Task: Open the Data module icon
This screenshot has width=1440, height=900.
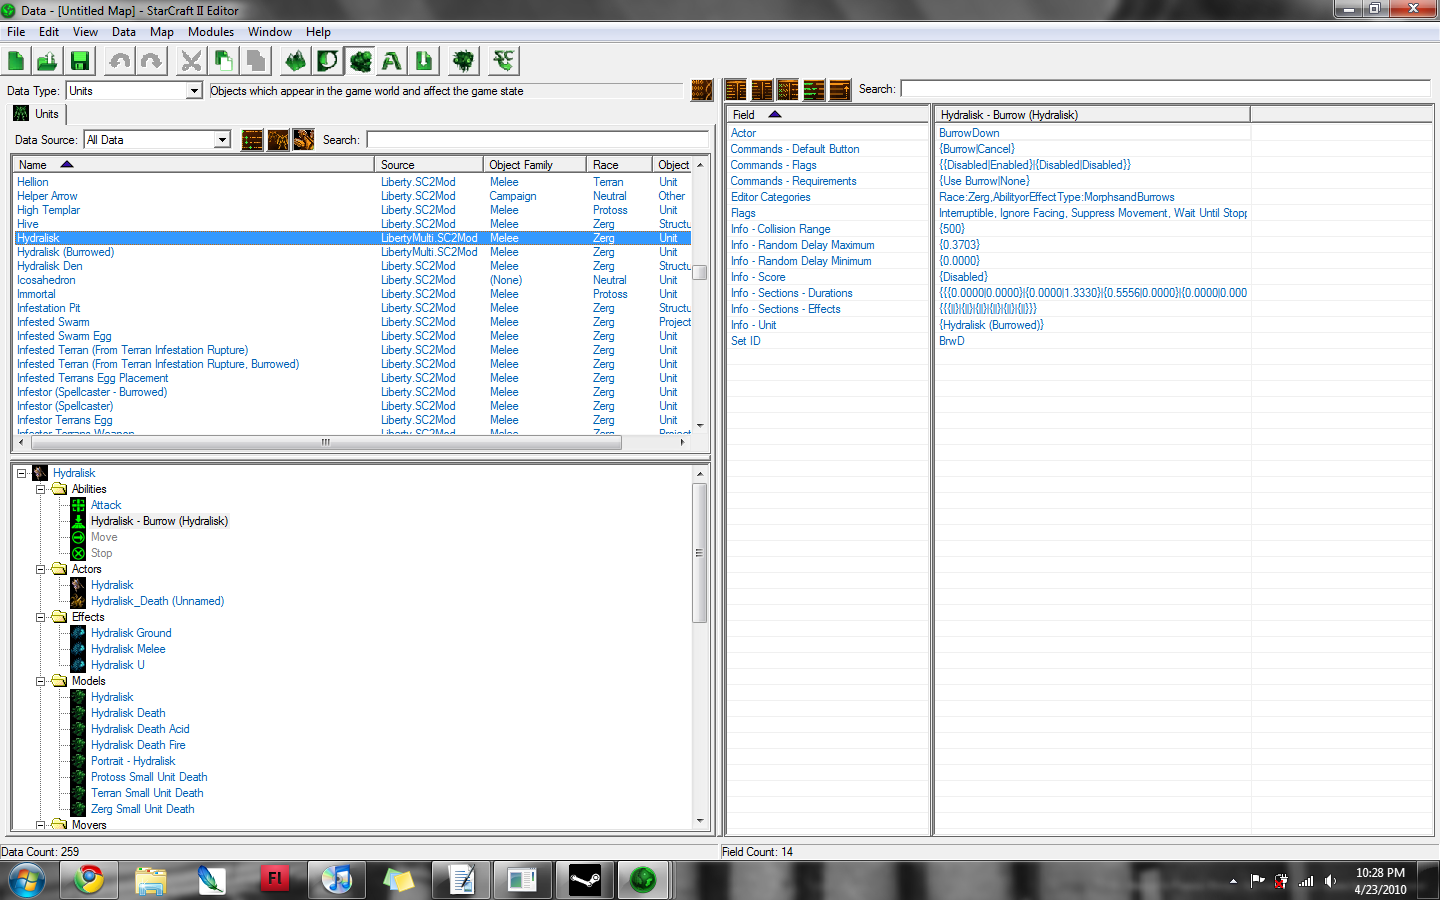Action: [360, 61]
